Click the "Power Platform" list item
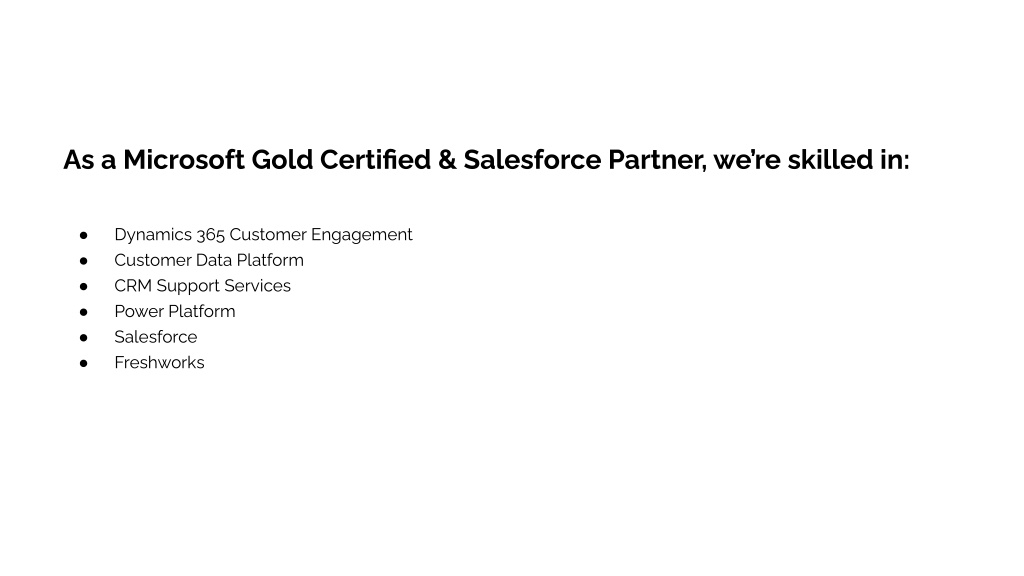Image resolution: width=1024 pixels, height=576 pixels. 175,312
